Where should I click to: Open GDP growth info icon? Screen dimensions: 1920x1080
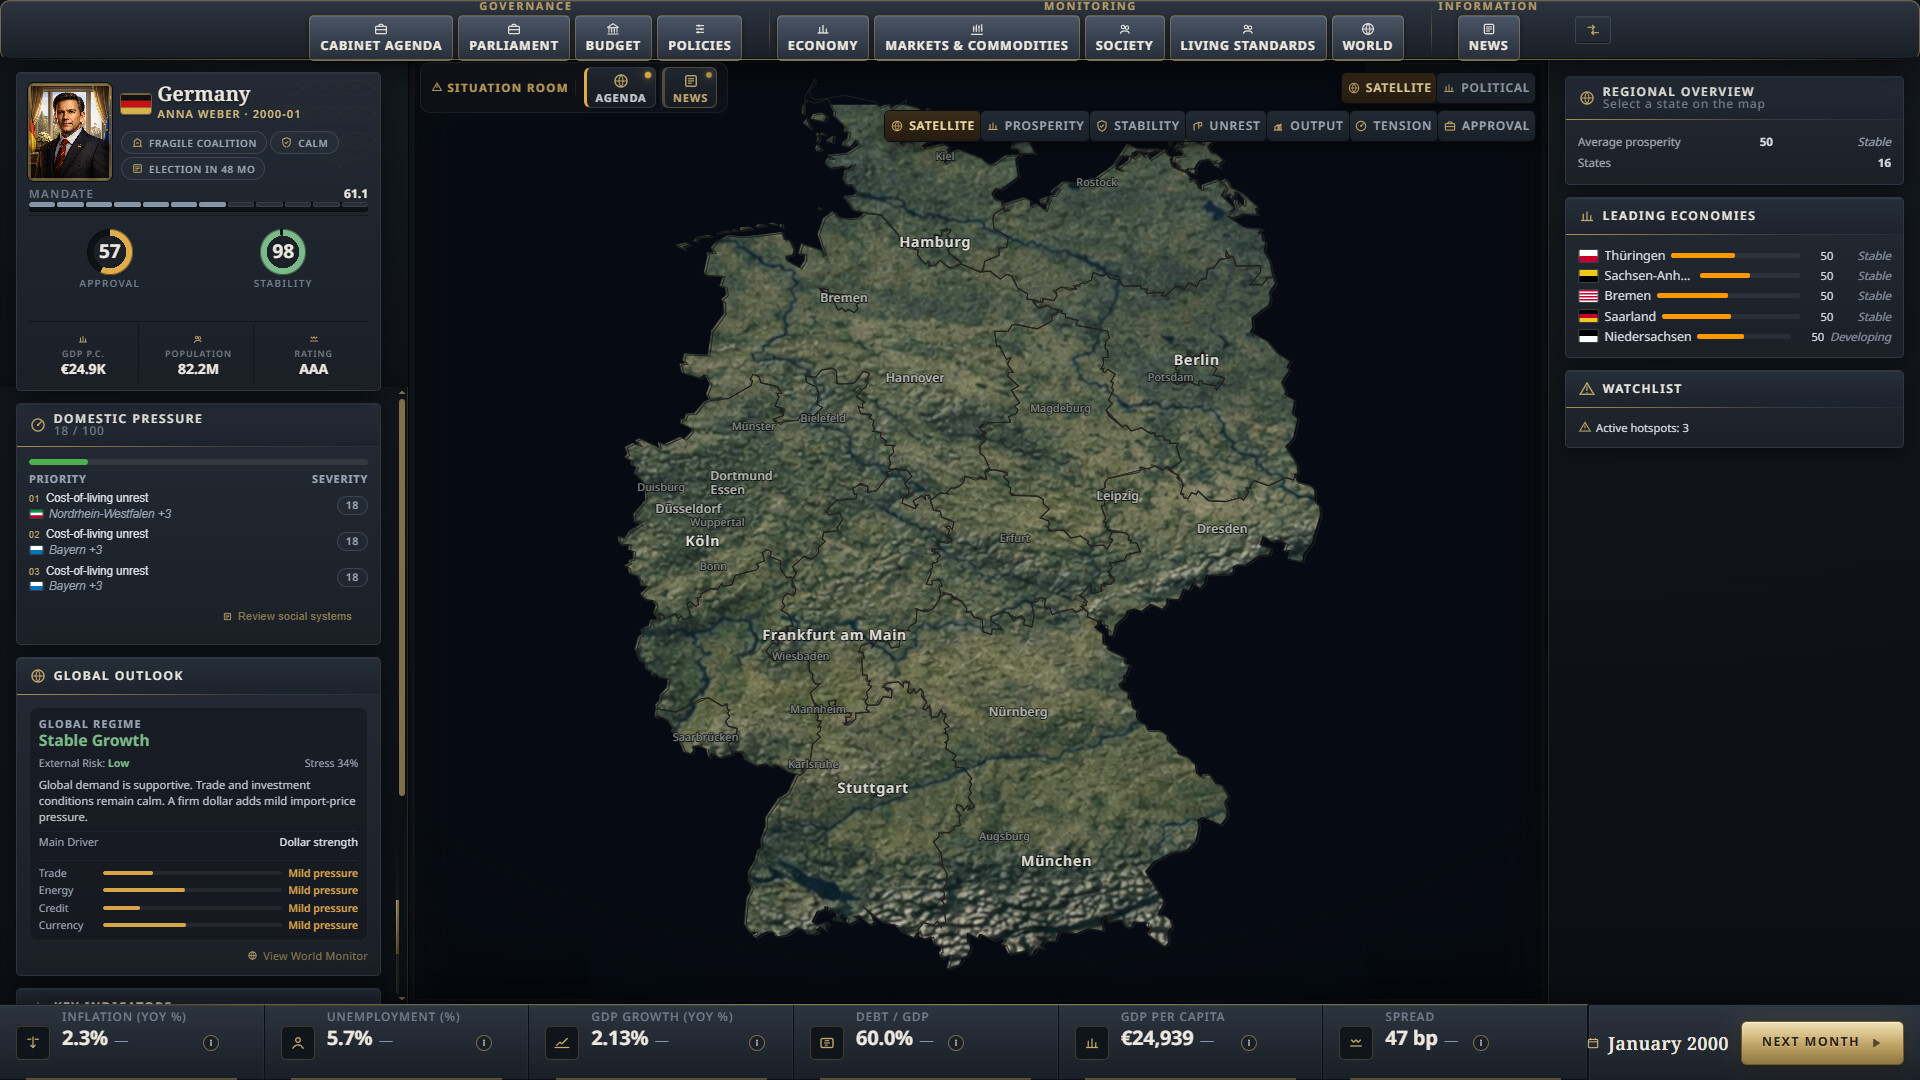pyautogui.click(x=757, y=1043)
